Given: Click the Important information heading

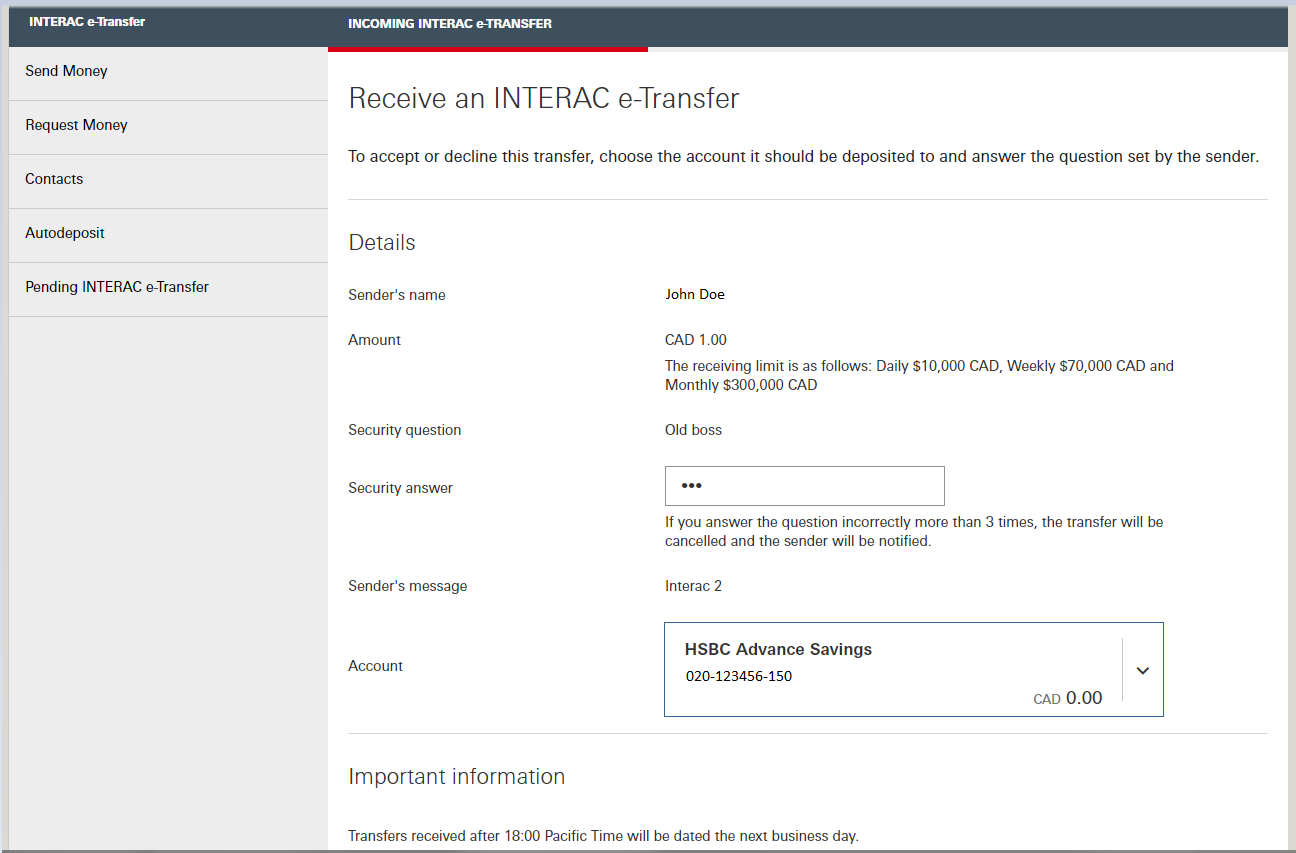Looking at the screenshot, I should [x=456, y=777].
